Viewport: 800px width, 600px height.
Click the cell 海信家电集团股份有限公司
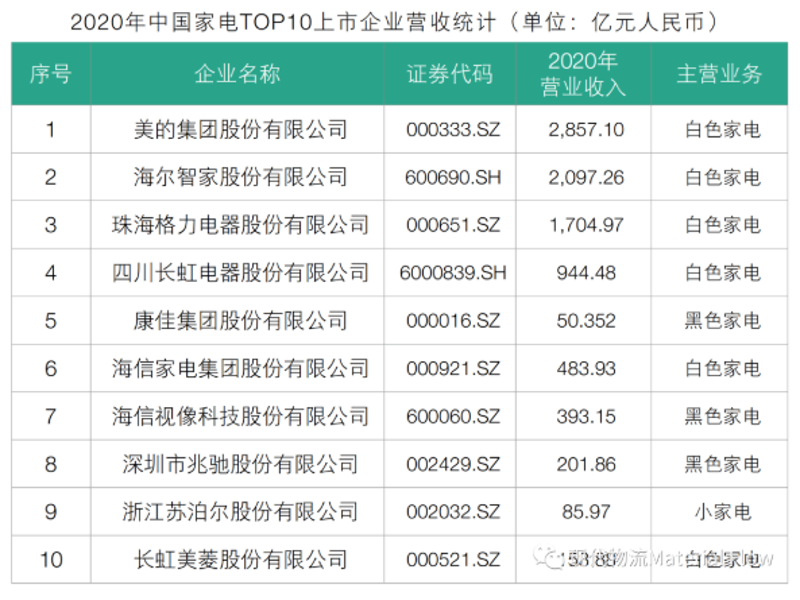coord(240,368)
